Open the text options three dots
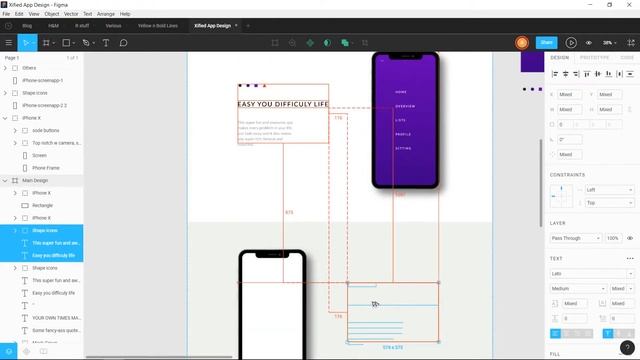 [630, 258]
